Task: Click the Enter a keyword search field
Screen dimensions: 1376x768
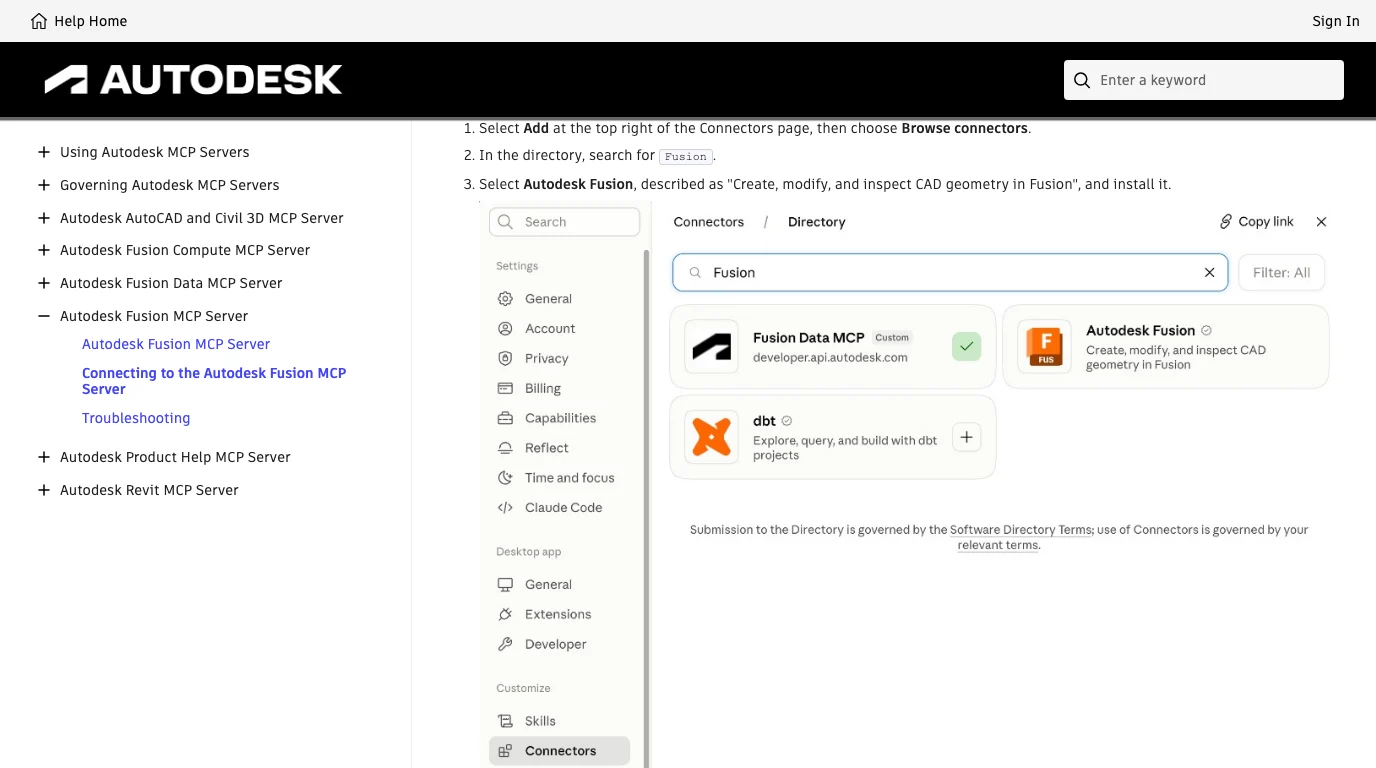Action: [1204, 80]
